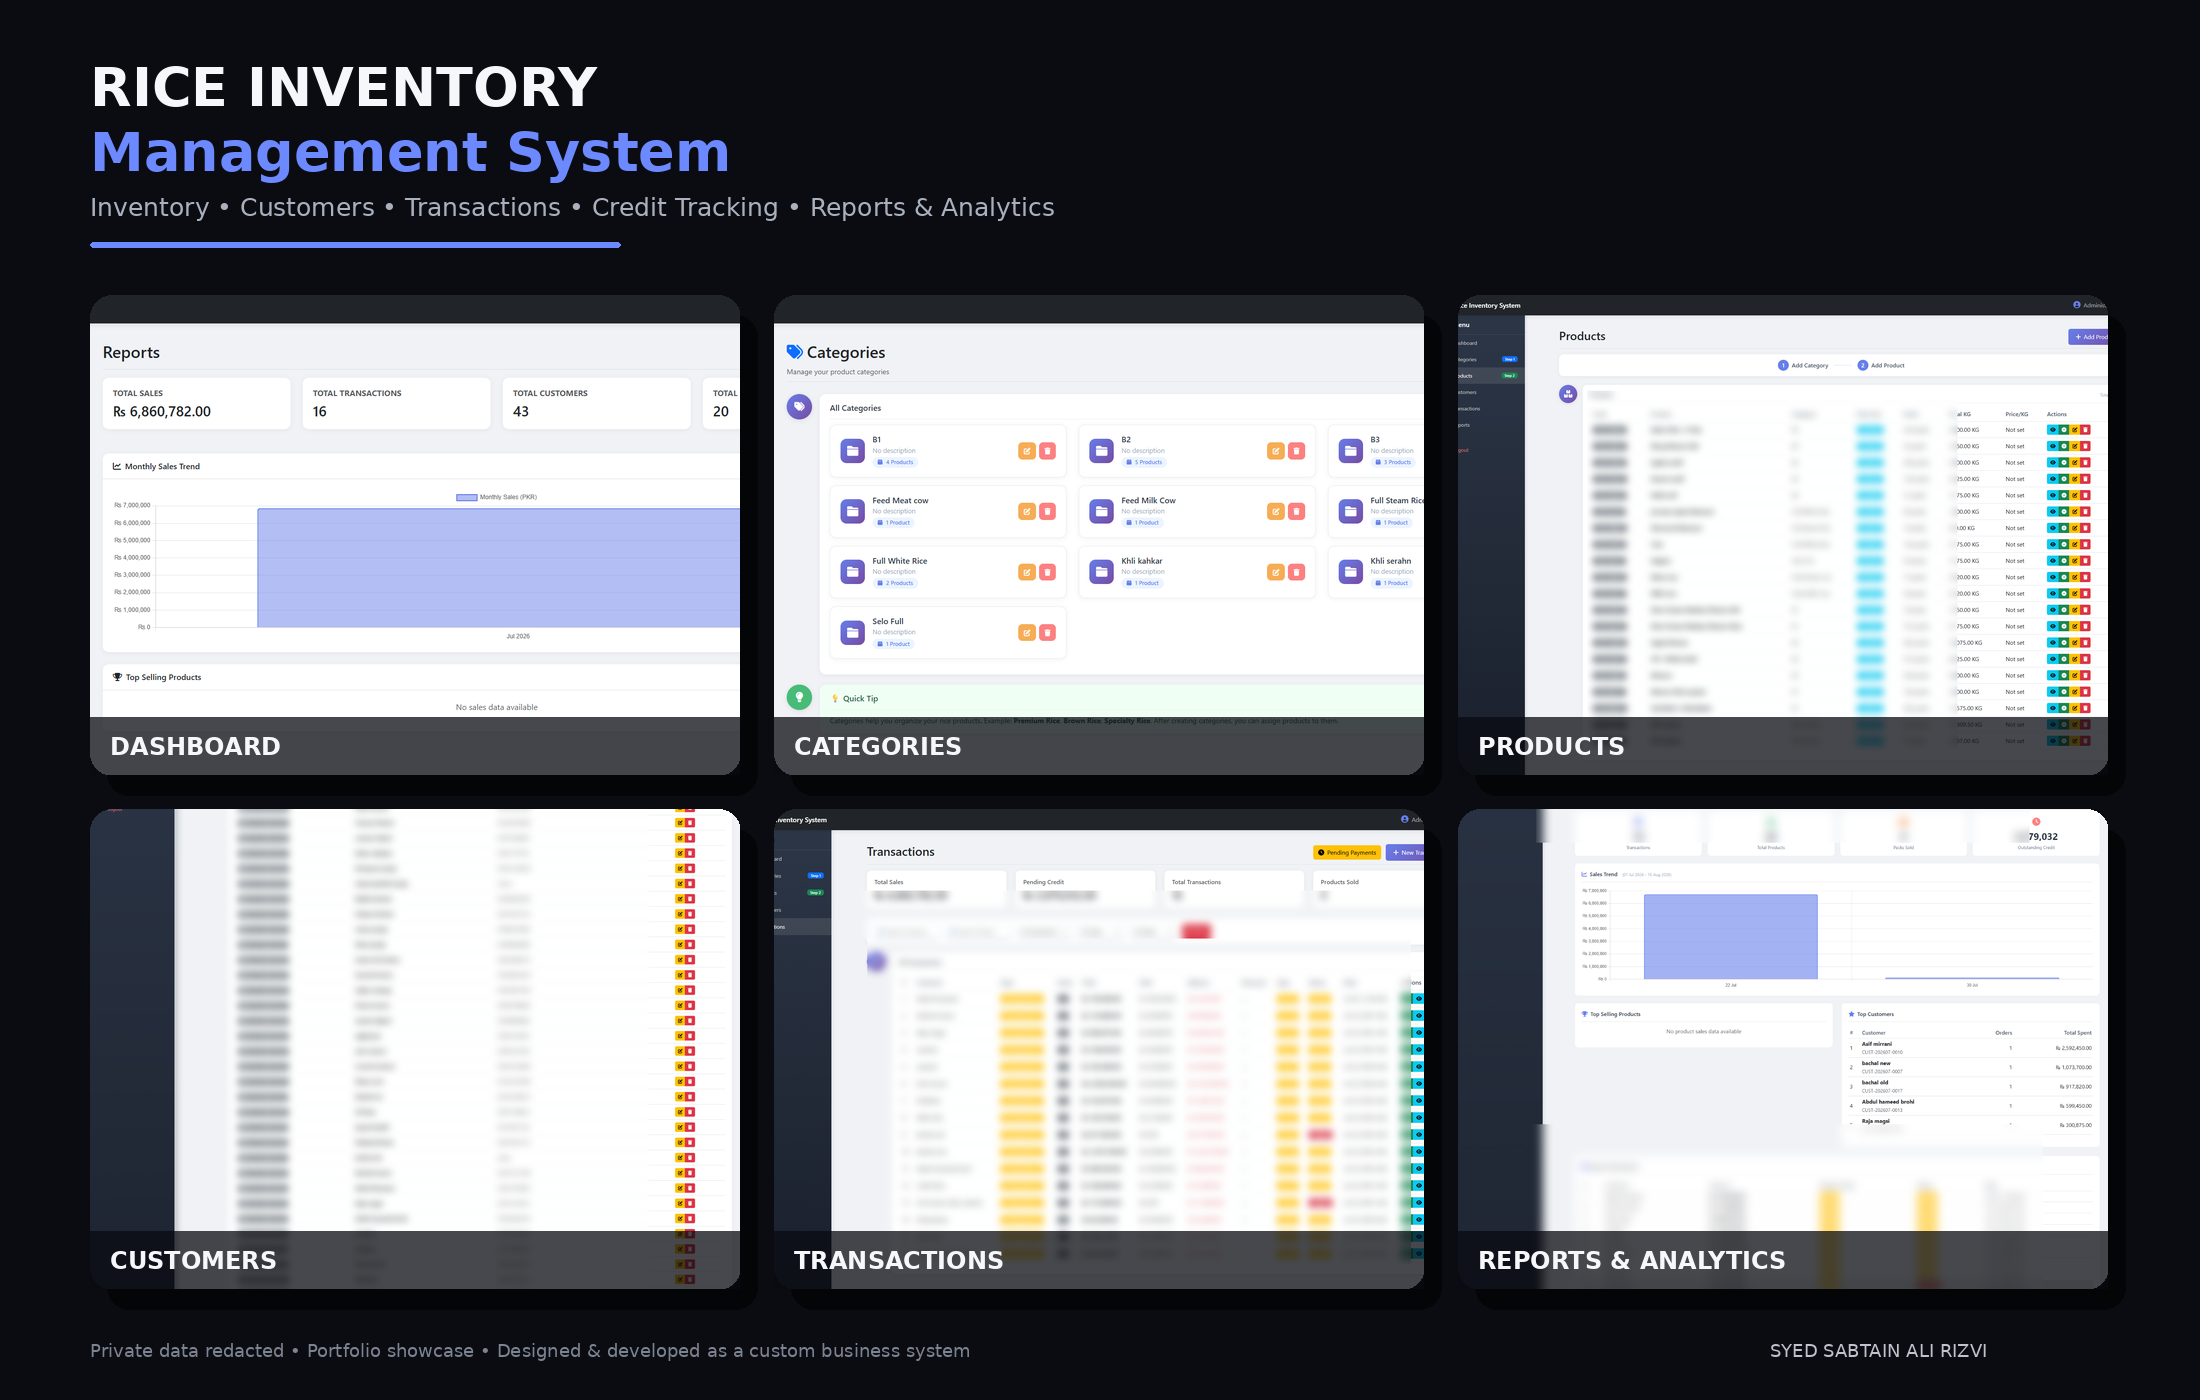The height and width of the screenshot is (1400, 2200).
Task: Click the Full Steam Rice category card
Action: [x=1376, y=512]
